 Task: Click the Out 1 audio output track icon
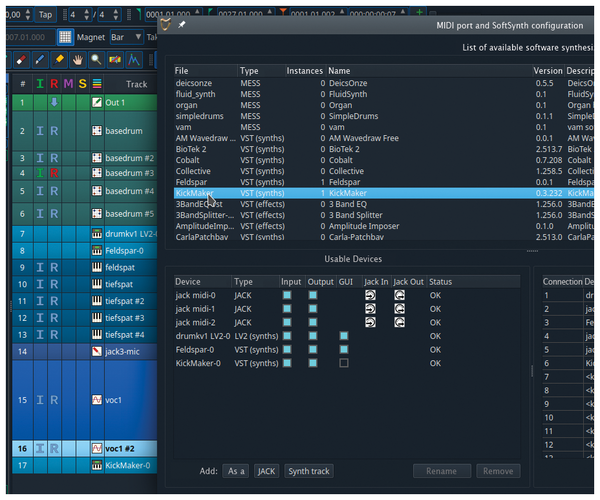click(x=97, y=103)
